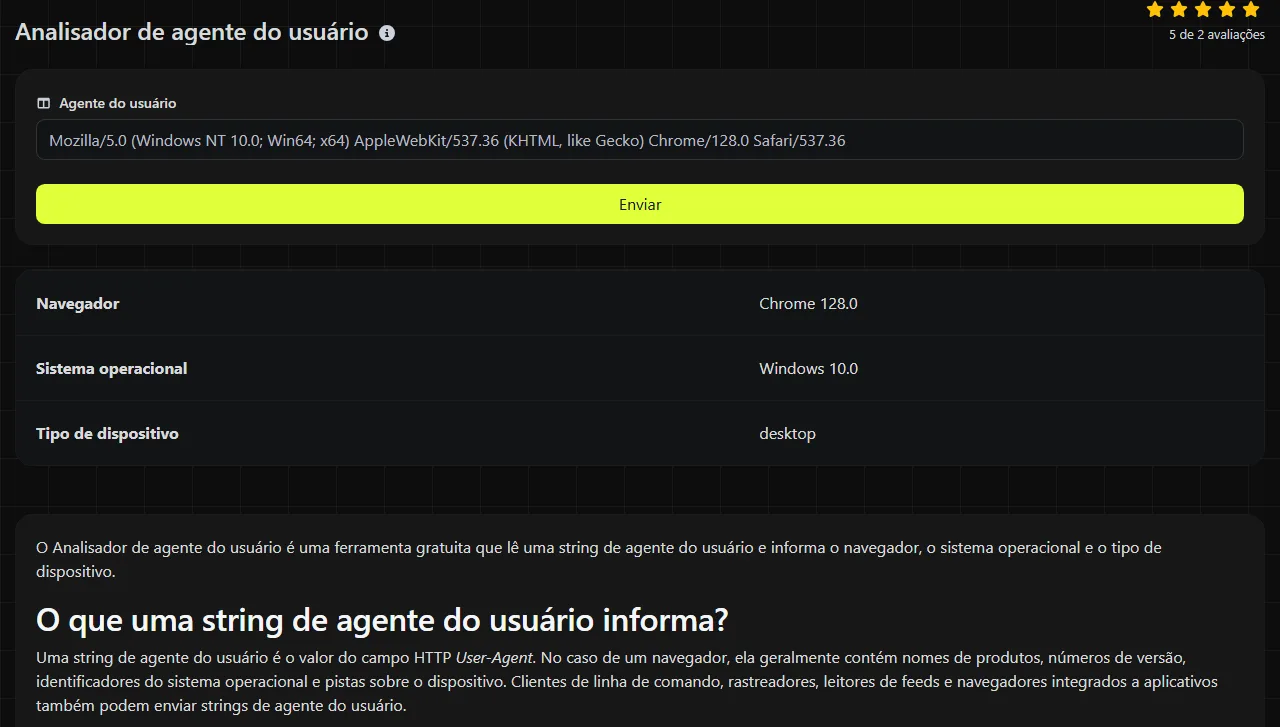Click the heading about what a user agent string informs
Viewport: 1280px width, 727px height.
[x=382, y=620]
